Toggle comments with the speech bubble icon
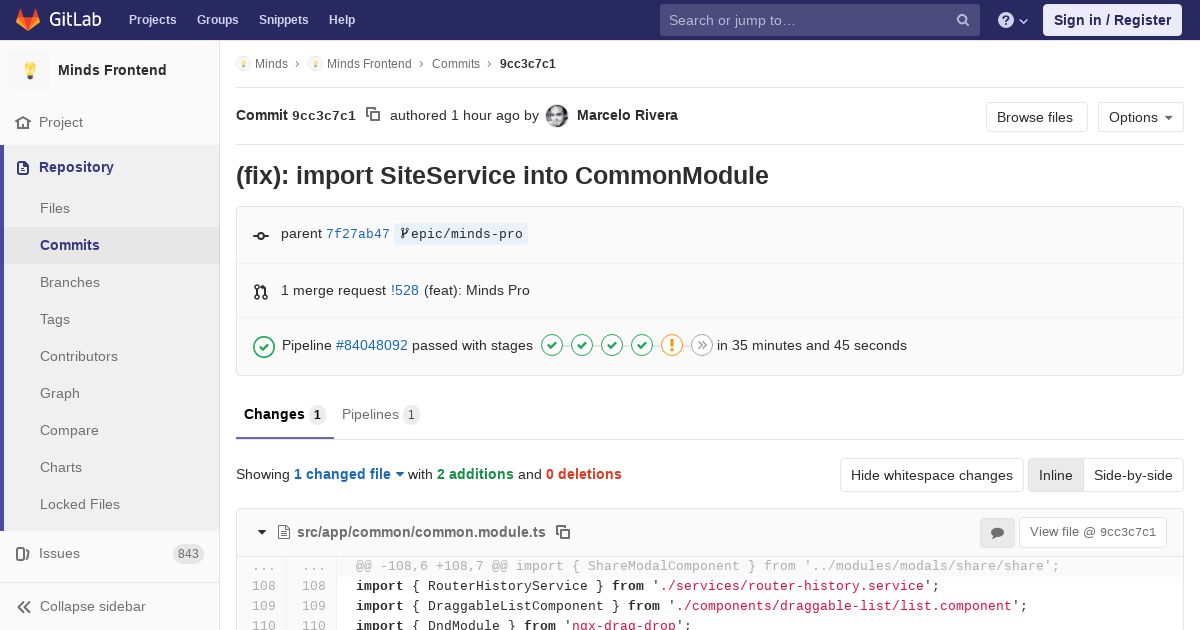This screenshot has height=630, width=1200. coord(997,533)
